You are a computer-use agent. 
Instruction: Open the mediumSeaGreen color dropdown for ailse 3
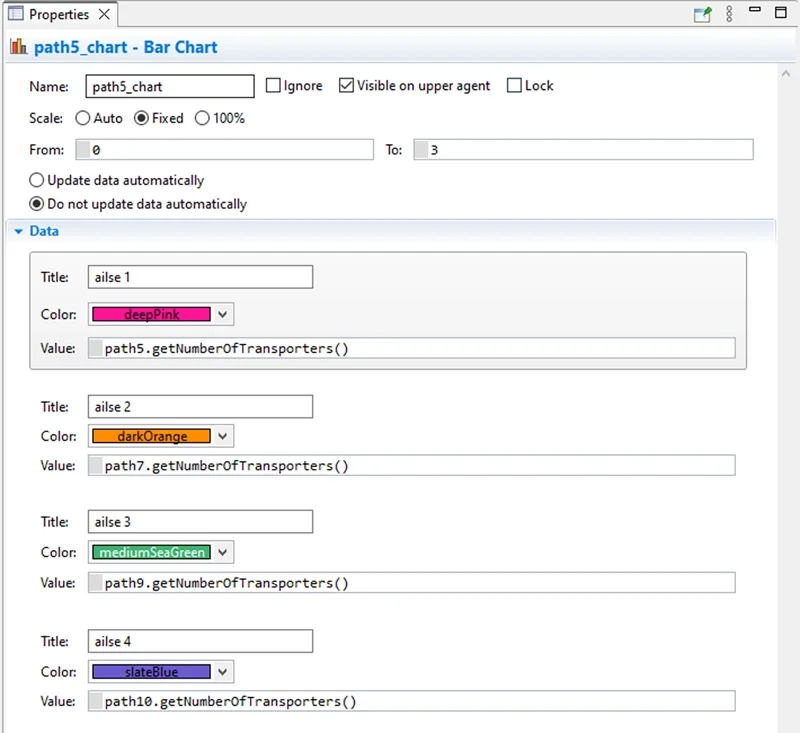coord(221,551)
